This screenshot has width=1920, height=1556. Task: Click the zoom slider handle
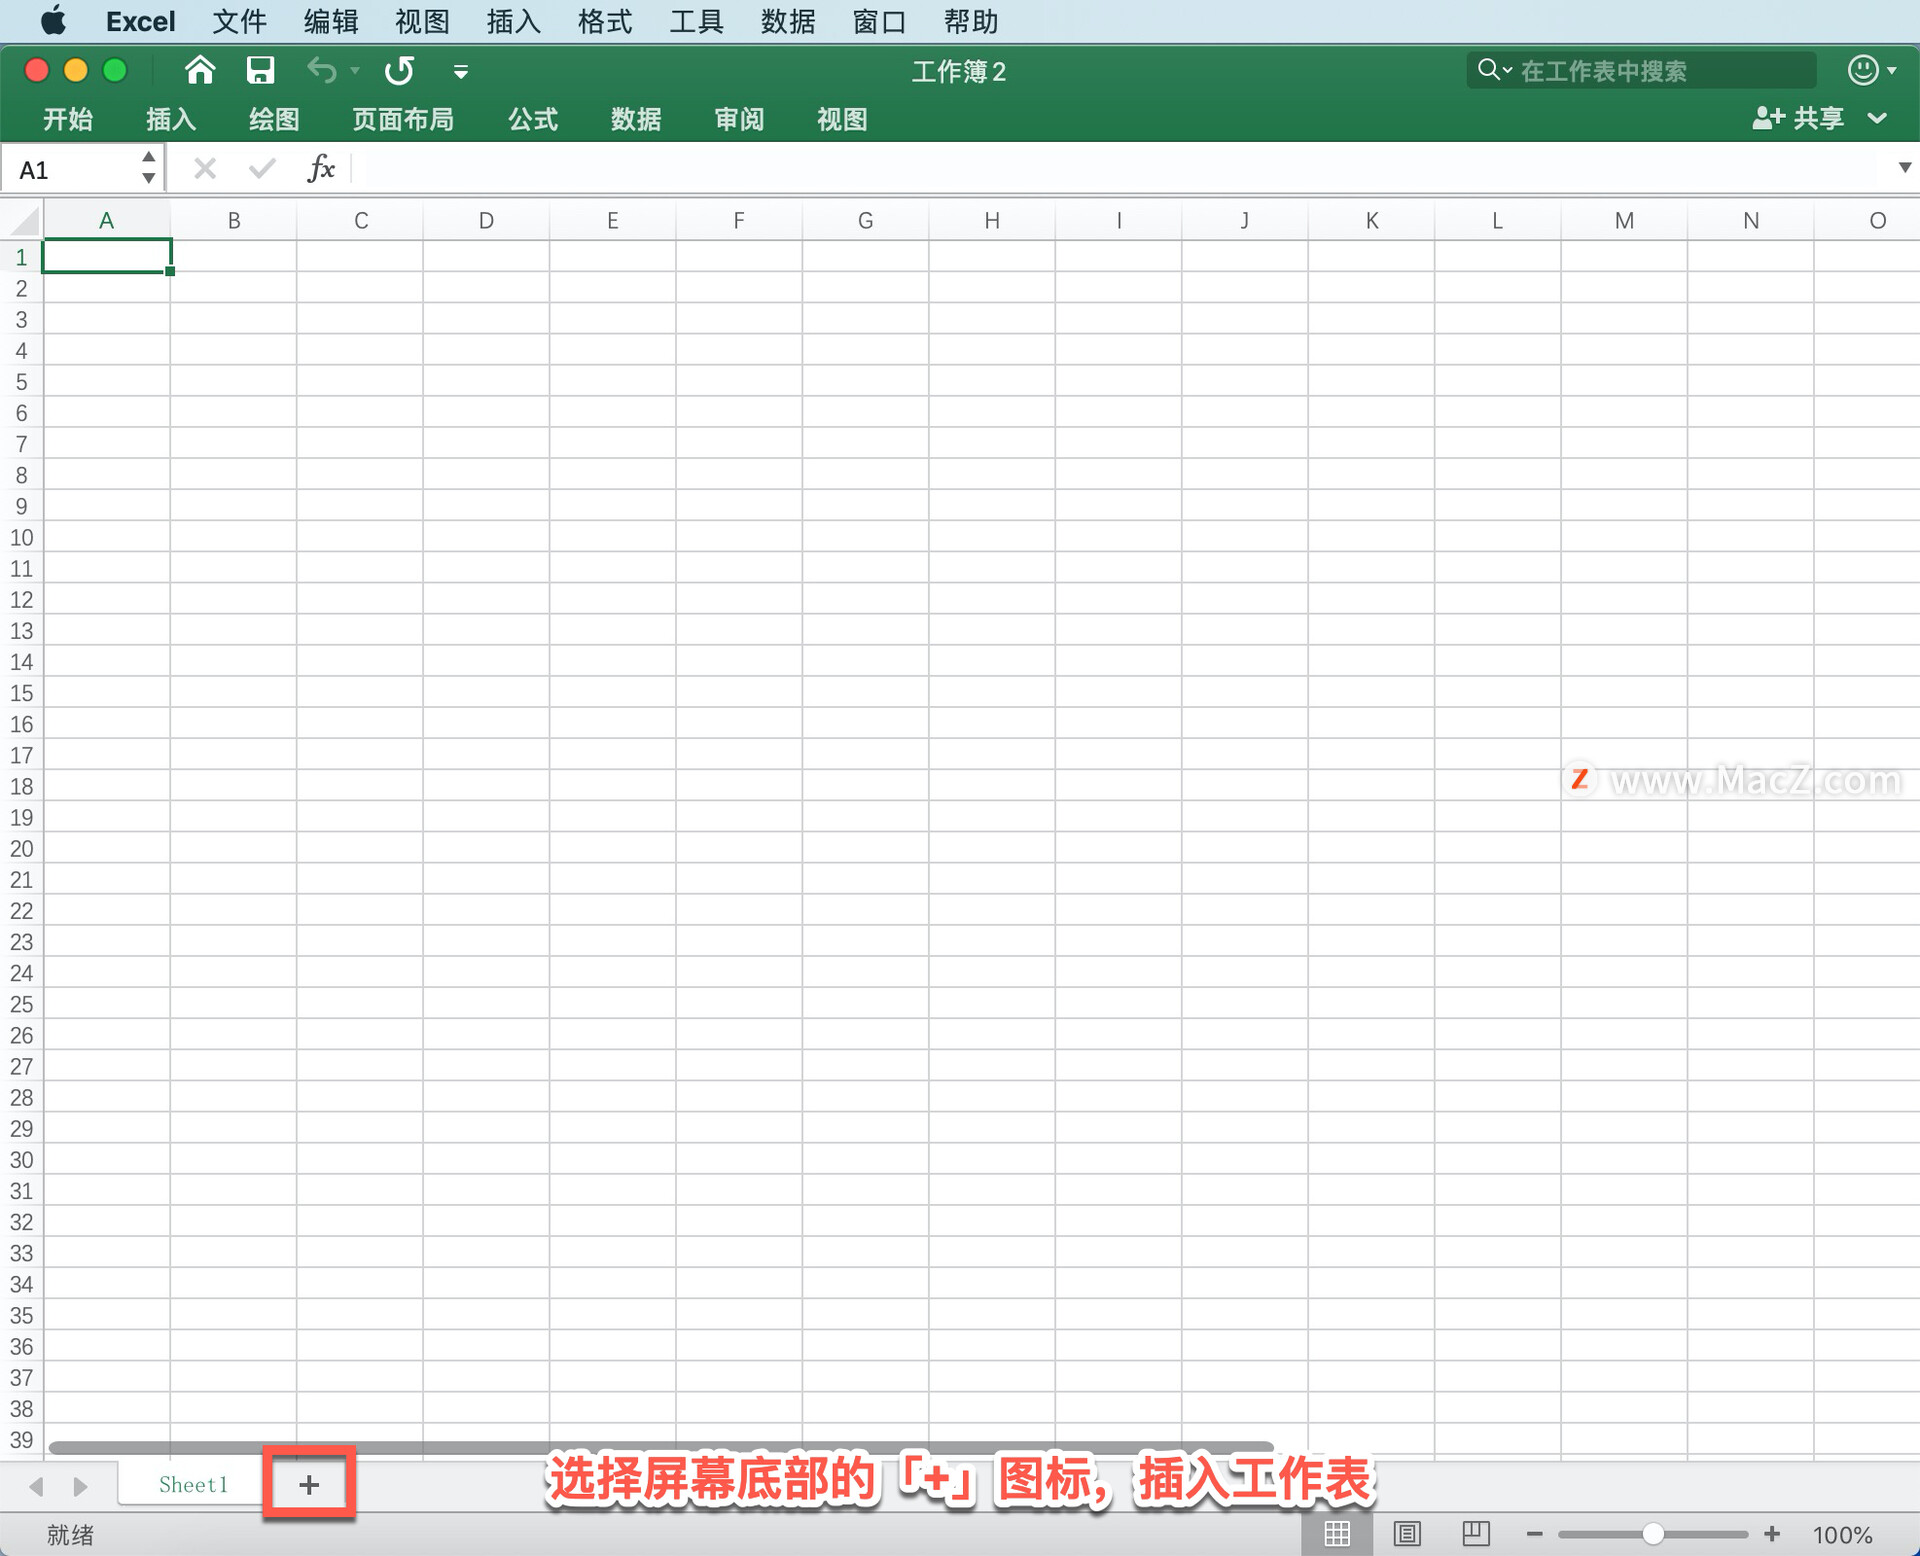[x=1653, y=1534]
